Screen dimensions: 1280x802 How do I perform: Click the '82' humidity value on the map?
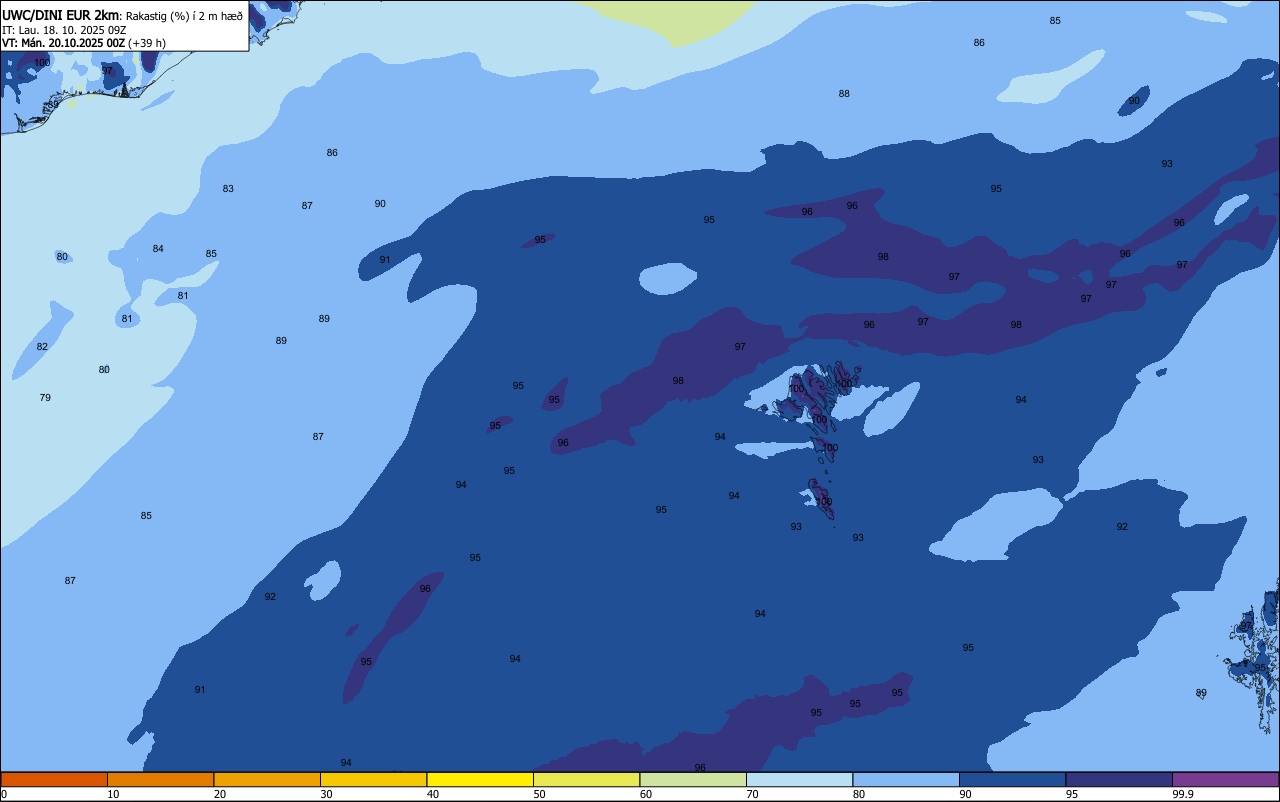[42, 347]
